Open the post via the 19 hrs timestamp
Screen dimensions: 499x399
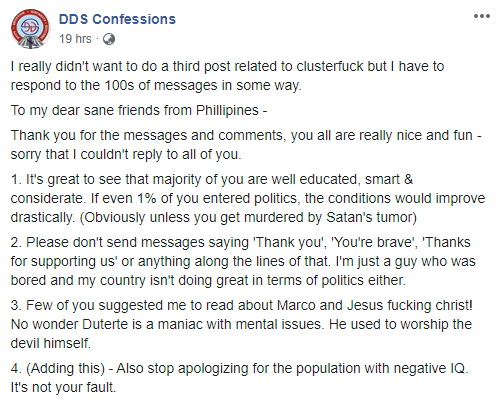point(75,39)
